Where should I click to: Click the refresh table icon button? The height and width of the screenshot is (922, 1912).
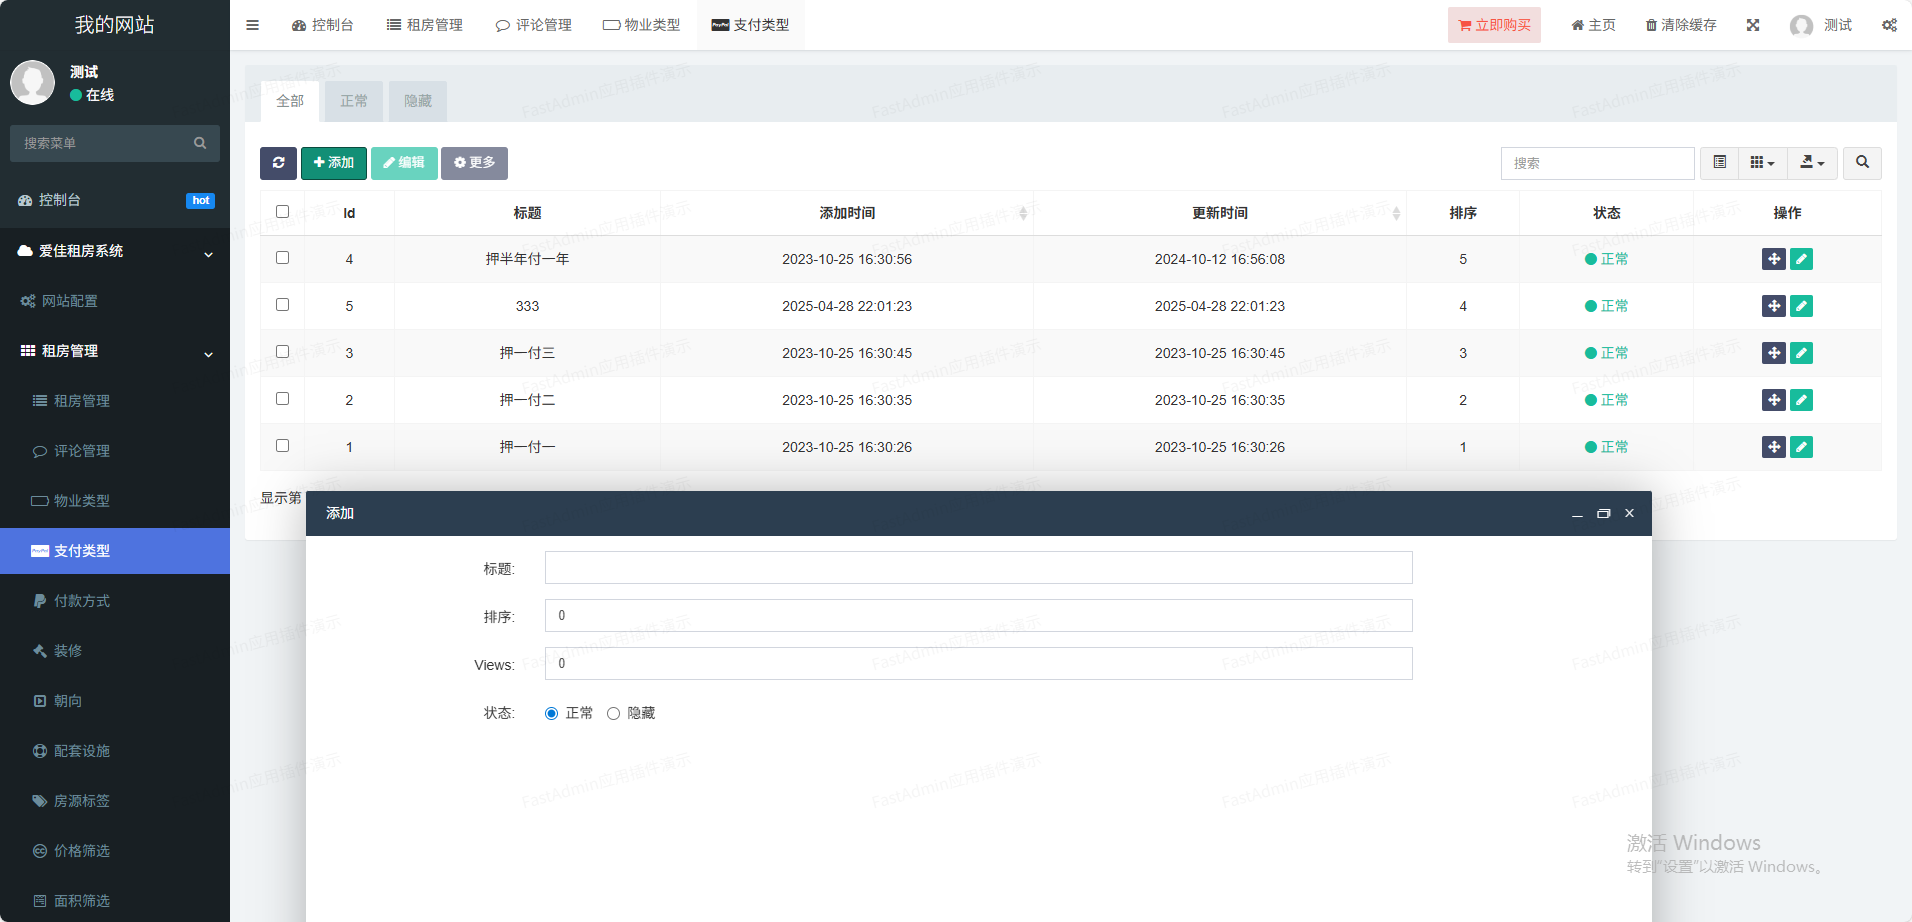(x=278, y=163)
